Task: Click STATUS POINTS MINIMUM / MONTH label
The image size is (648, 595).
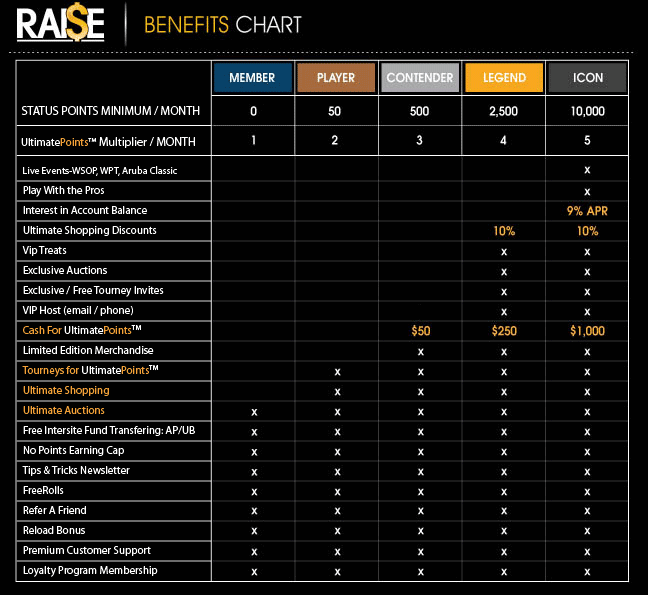Action: coord(110,111)
